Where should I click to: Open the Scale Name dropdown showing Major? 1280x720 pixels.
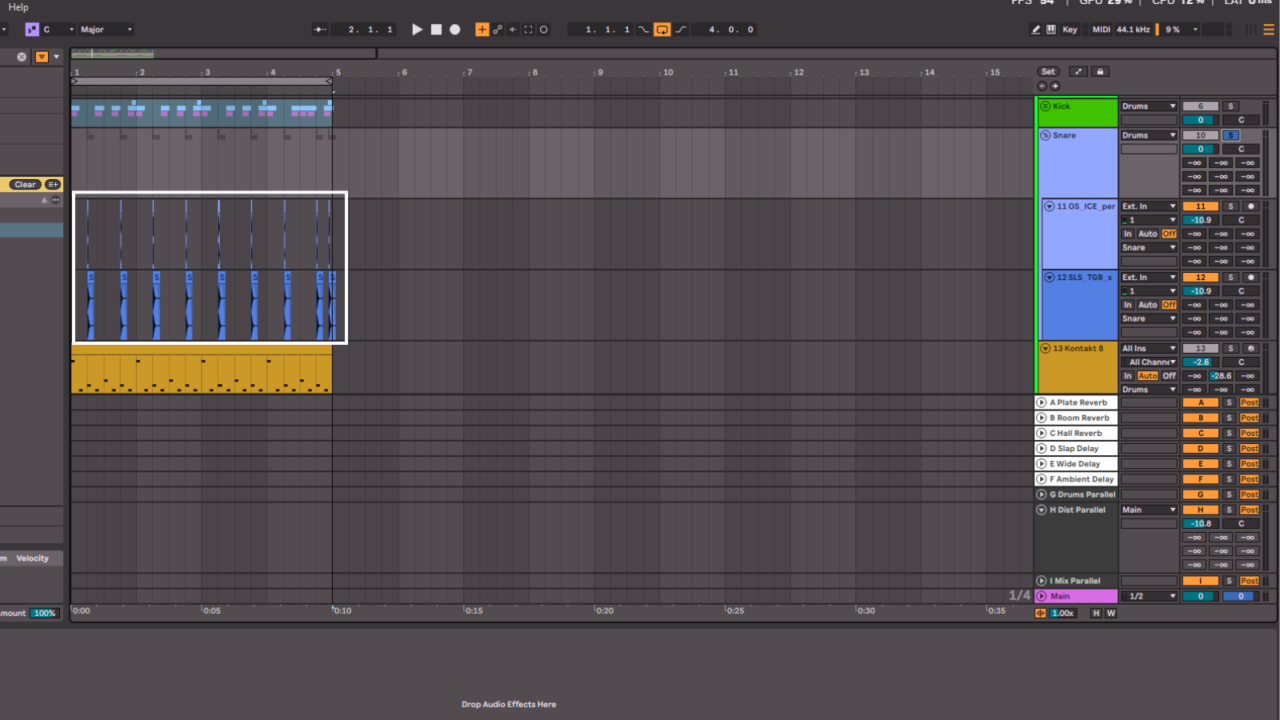[x=106, y=30]
